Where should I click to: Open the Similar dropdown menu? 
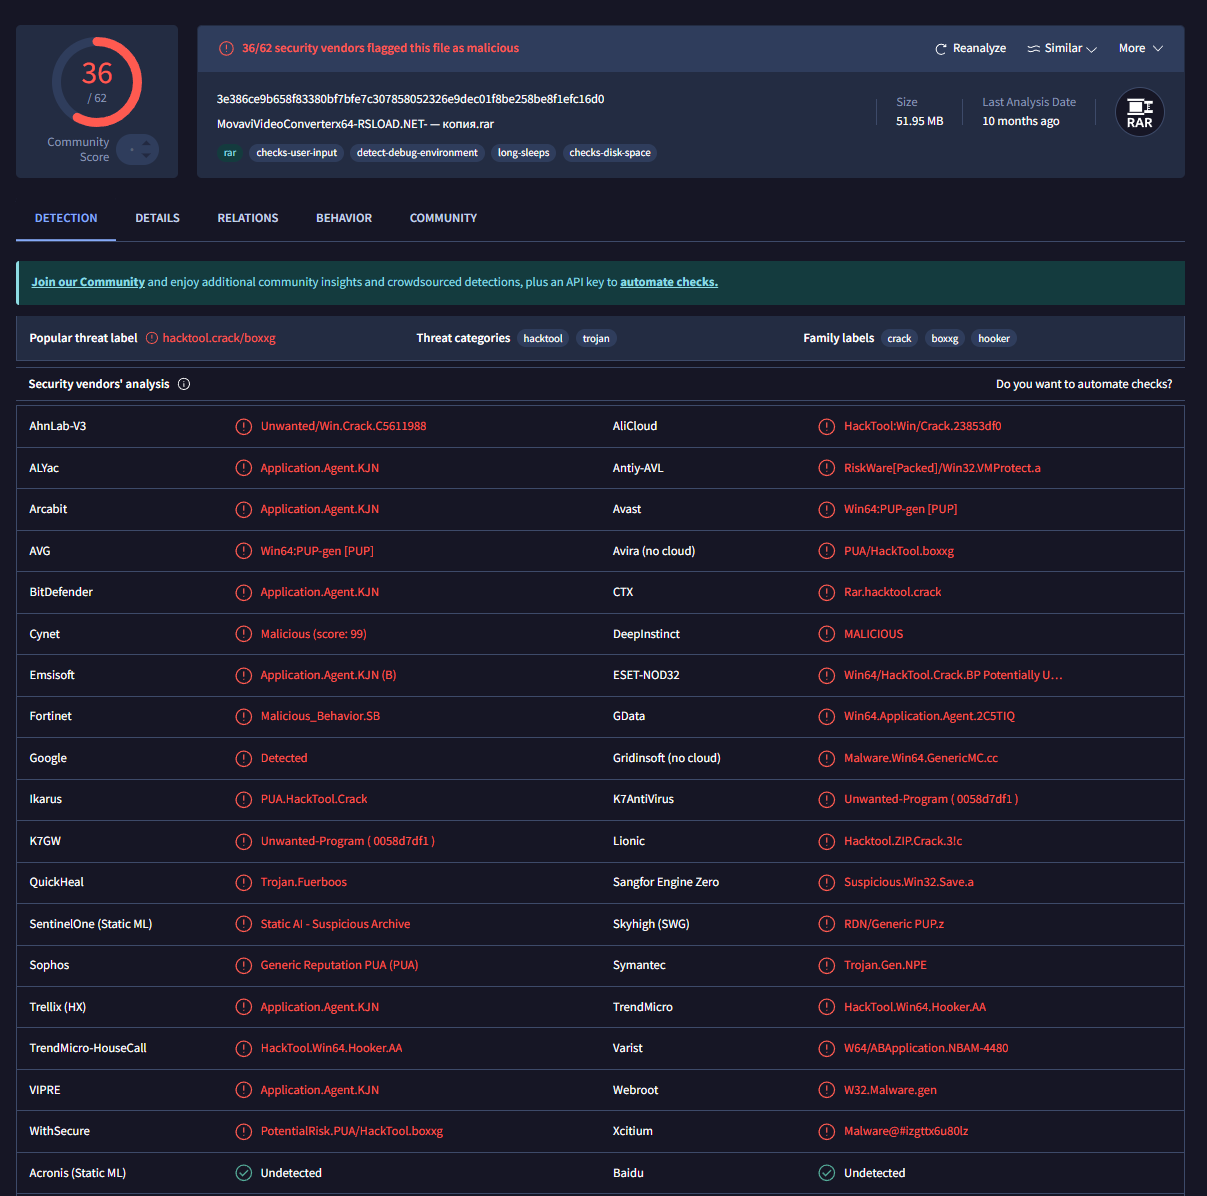coord(1062,48)
